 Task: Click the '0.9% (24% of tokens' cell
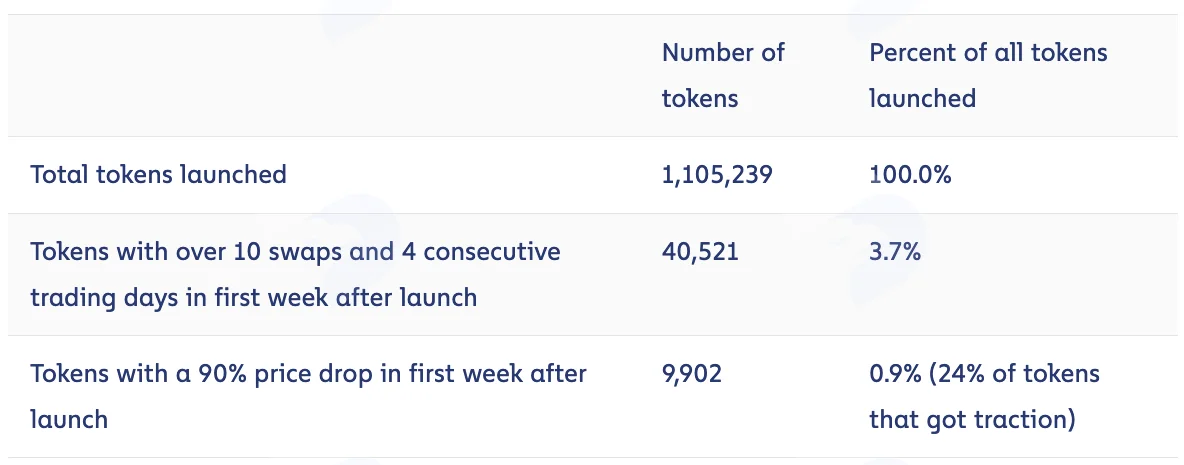point(985,374)
